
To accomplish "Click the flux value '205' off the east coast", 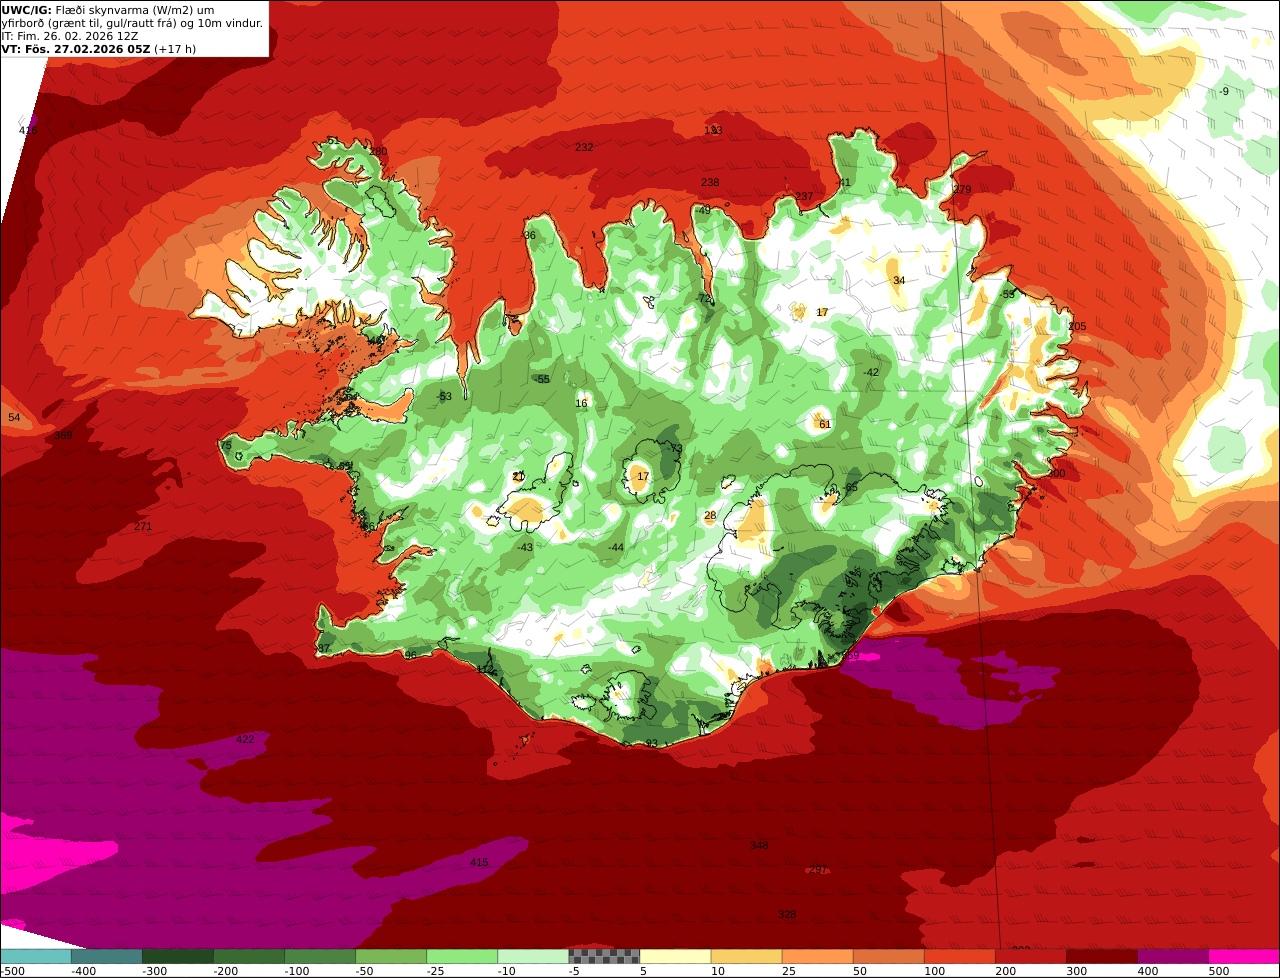I will [1077, 327].
